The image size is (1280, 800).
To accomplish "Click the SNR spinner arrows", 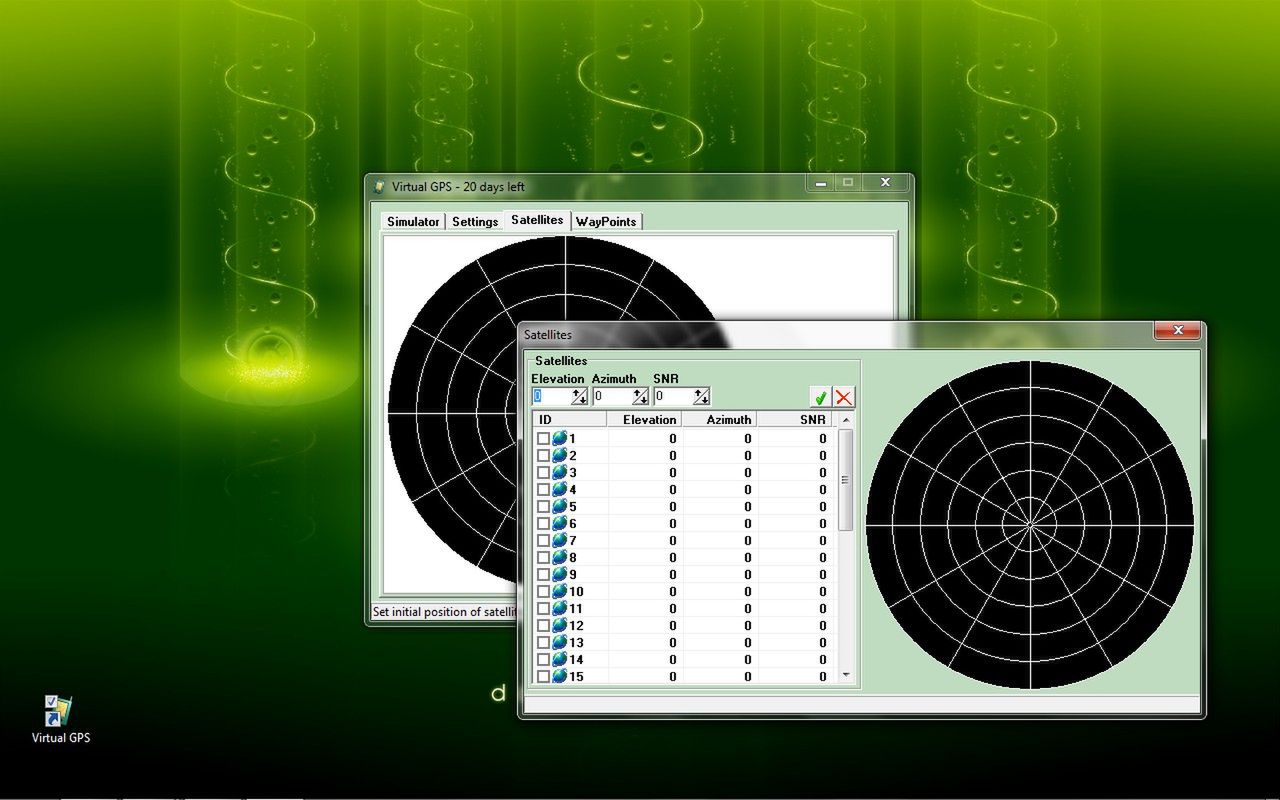I will (701, 397).
